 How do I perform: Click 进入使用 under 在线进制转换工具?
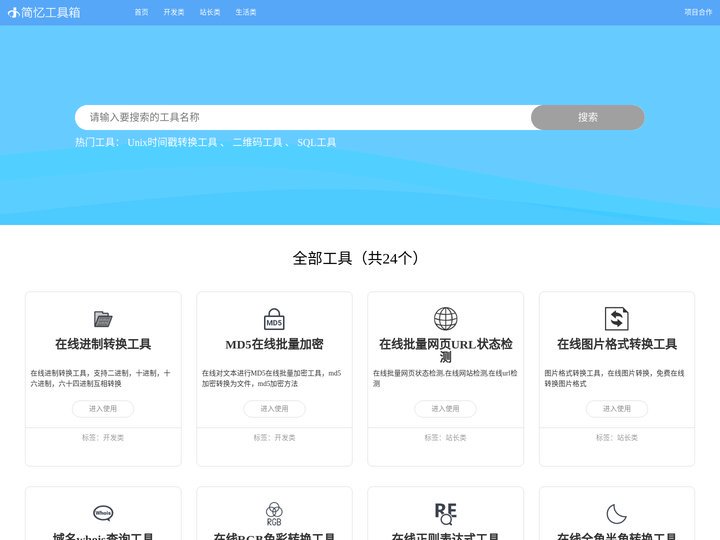(103, 409)
